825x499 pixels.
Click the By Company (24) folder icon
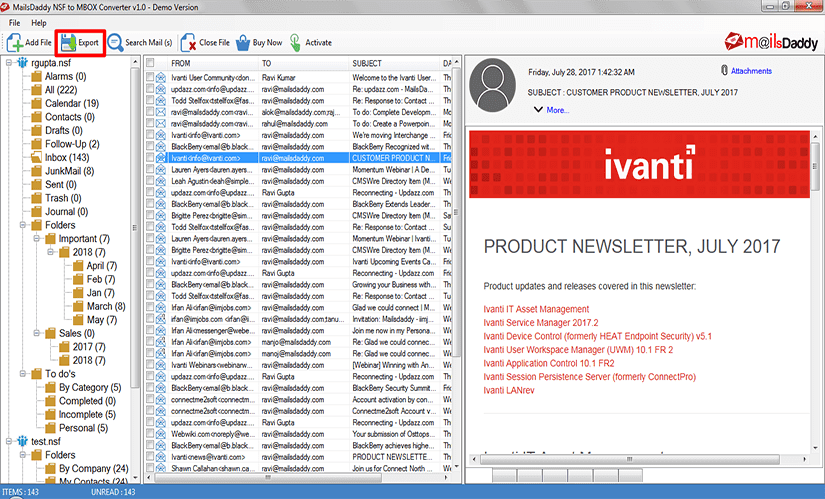[x=50, y=468]
